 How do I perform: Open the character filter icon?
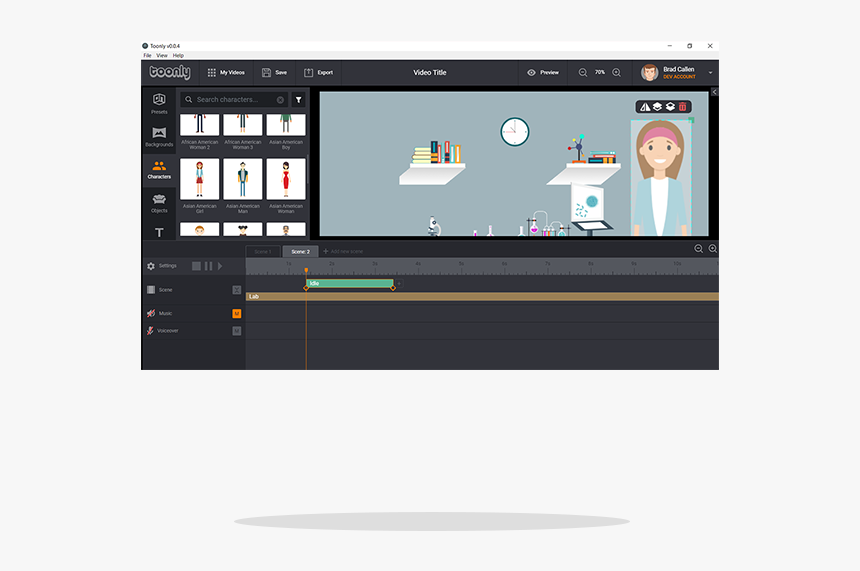tap(298, 100)
